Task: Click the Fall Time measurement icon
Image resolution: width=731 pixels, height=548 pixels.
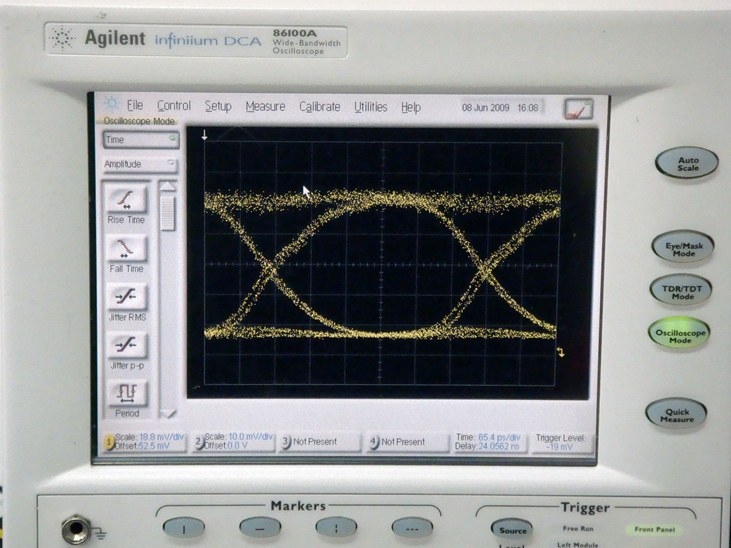Action: click(126, 248)
